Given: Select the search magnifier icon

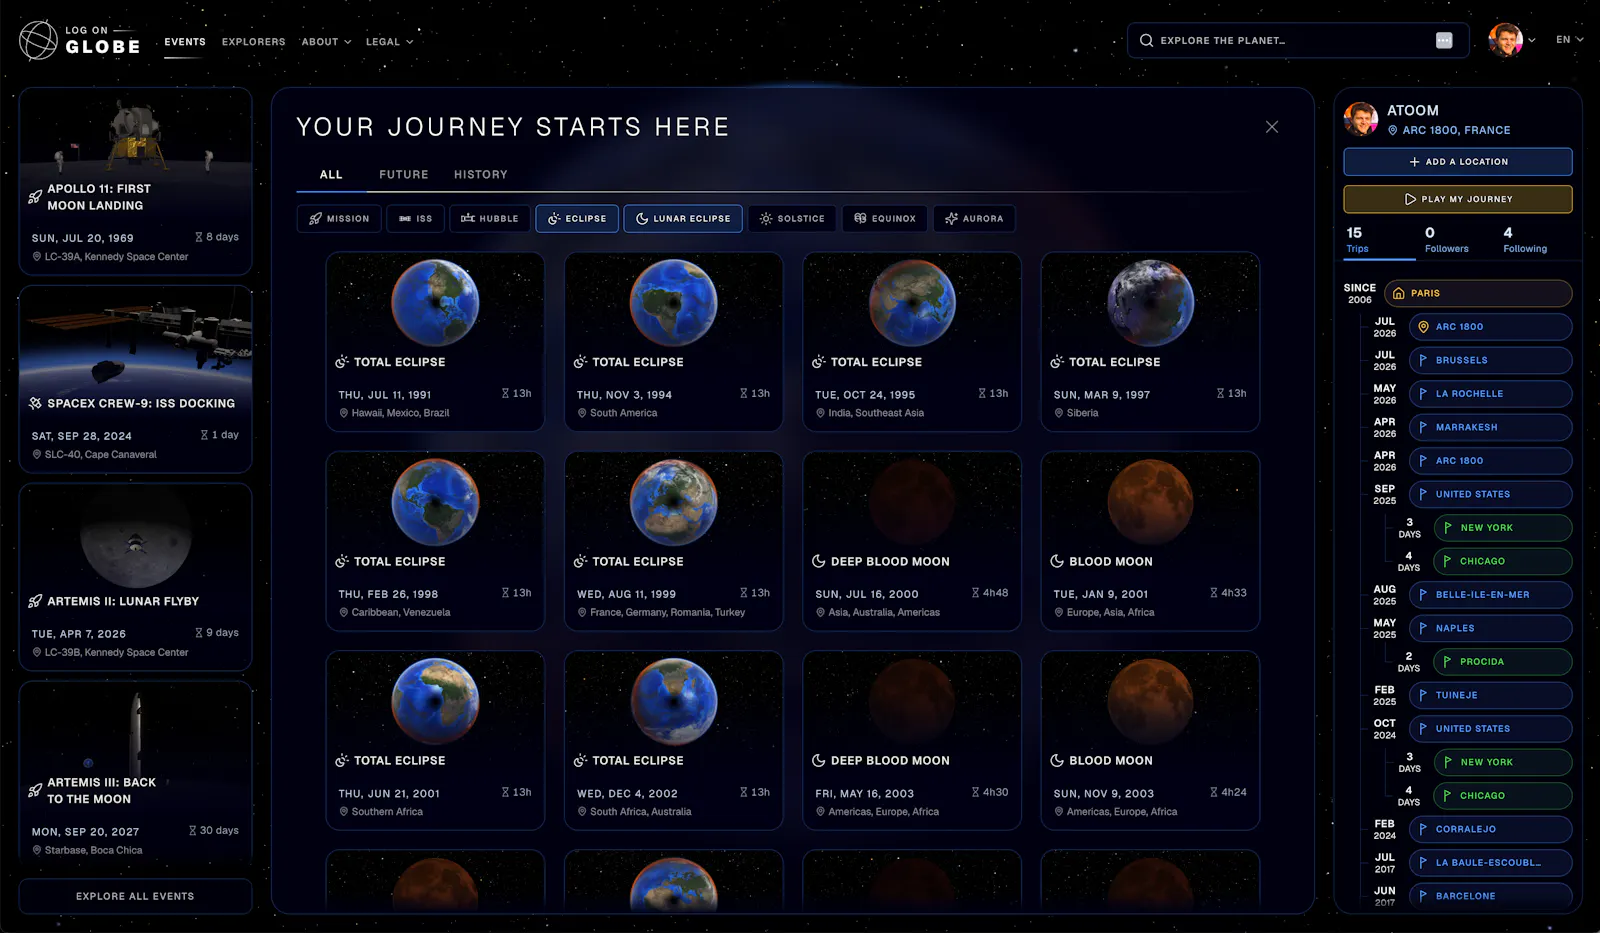Looking at the screenshot, I should 1146,41.
